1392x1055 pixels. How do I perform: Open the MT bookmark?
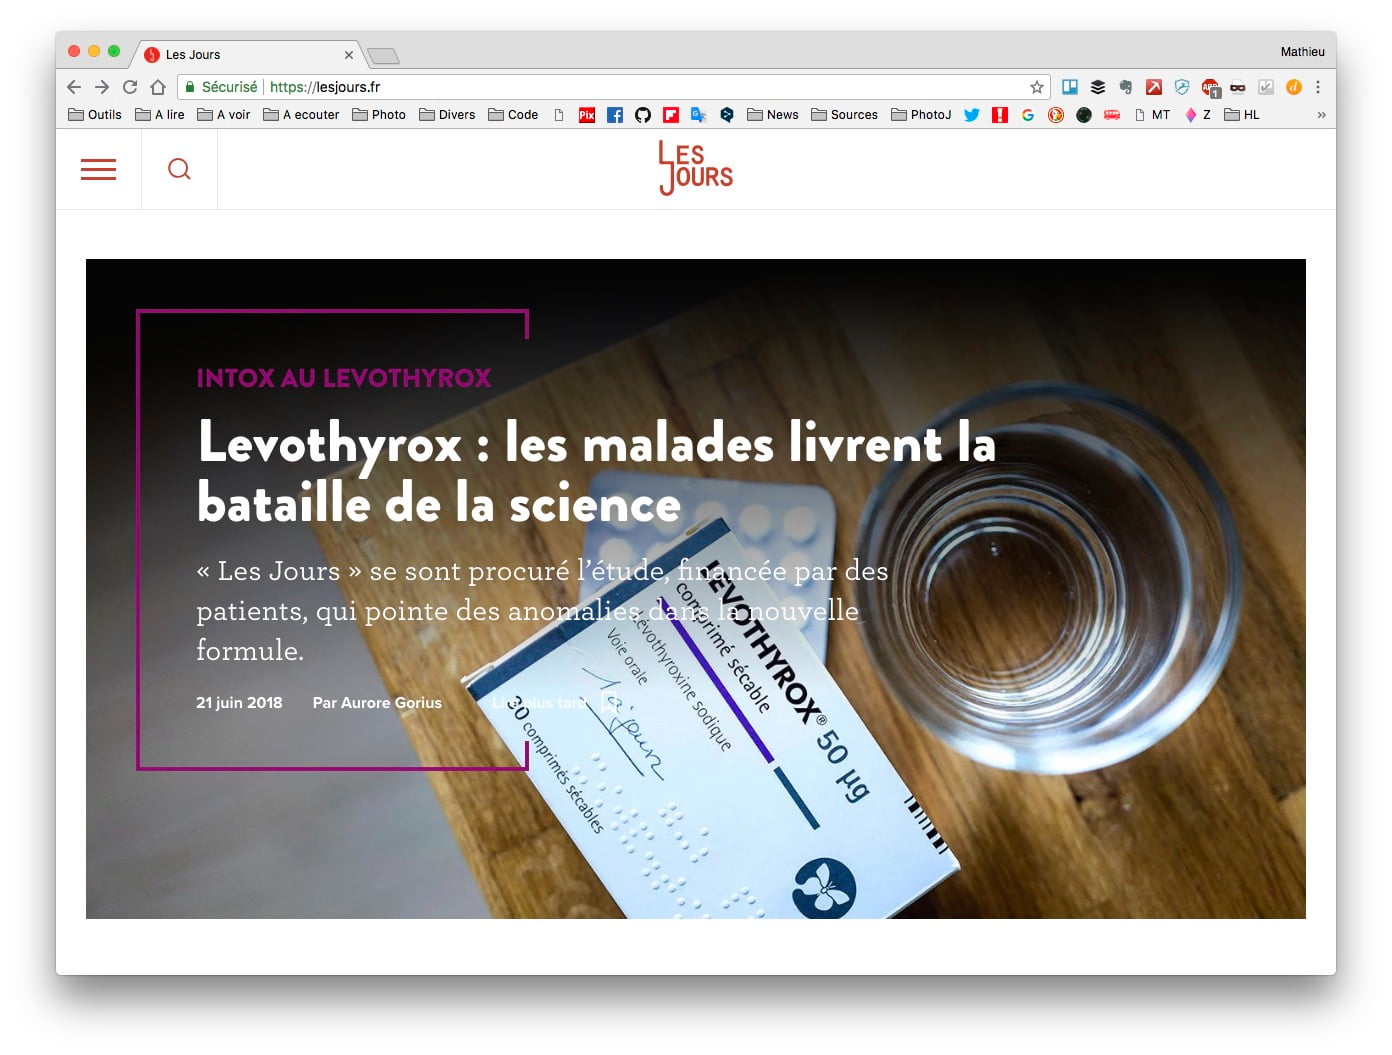pos(1152,115)
